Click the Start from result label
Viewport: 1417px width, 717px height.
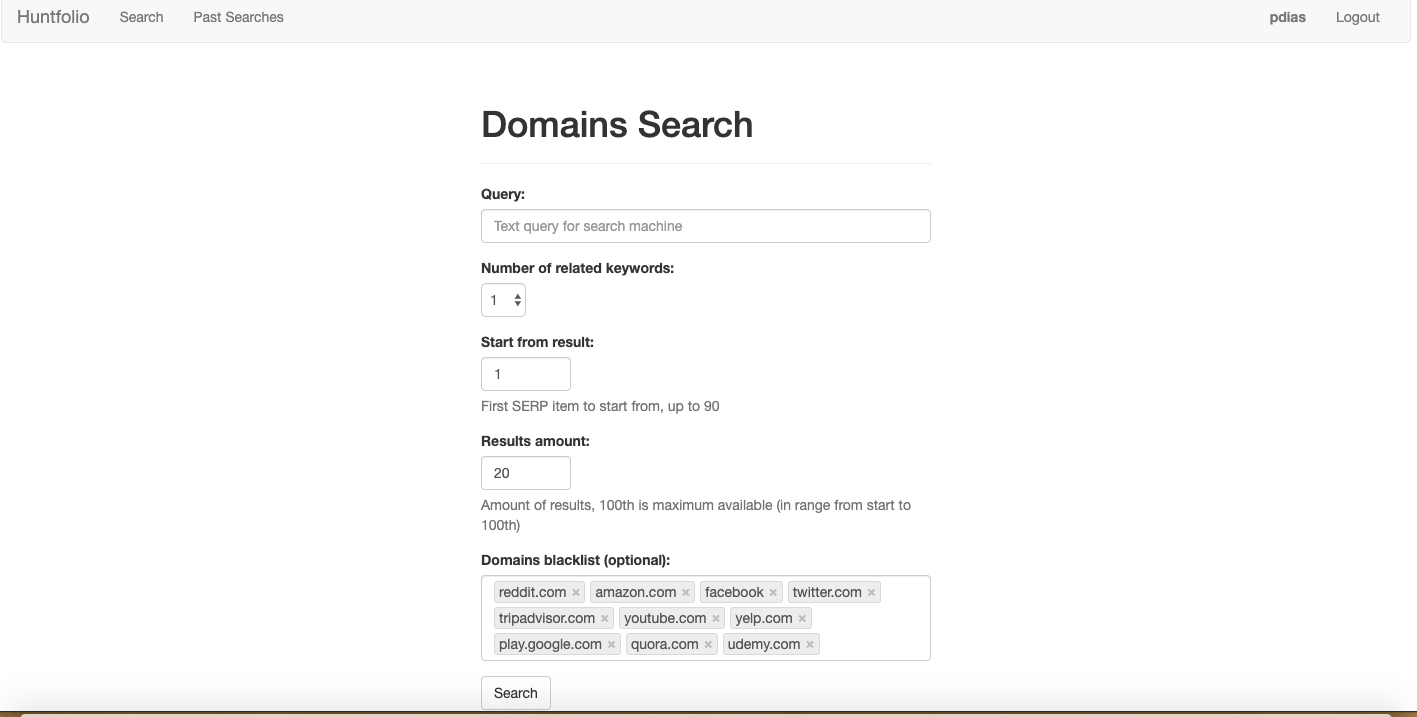537,342
